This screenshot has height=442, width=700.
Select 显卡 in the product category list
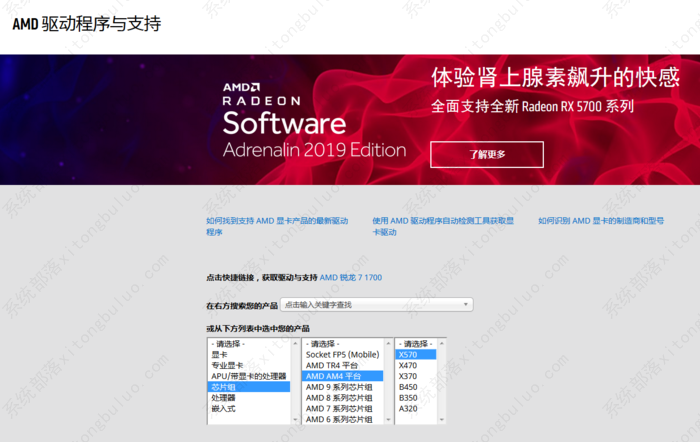point(219,354)
